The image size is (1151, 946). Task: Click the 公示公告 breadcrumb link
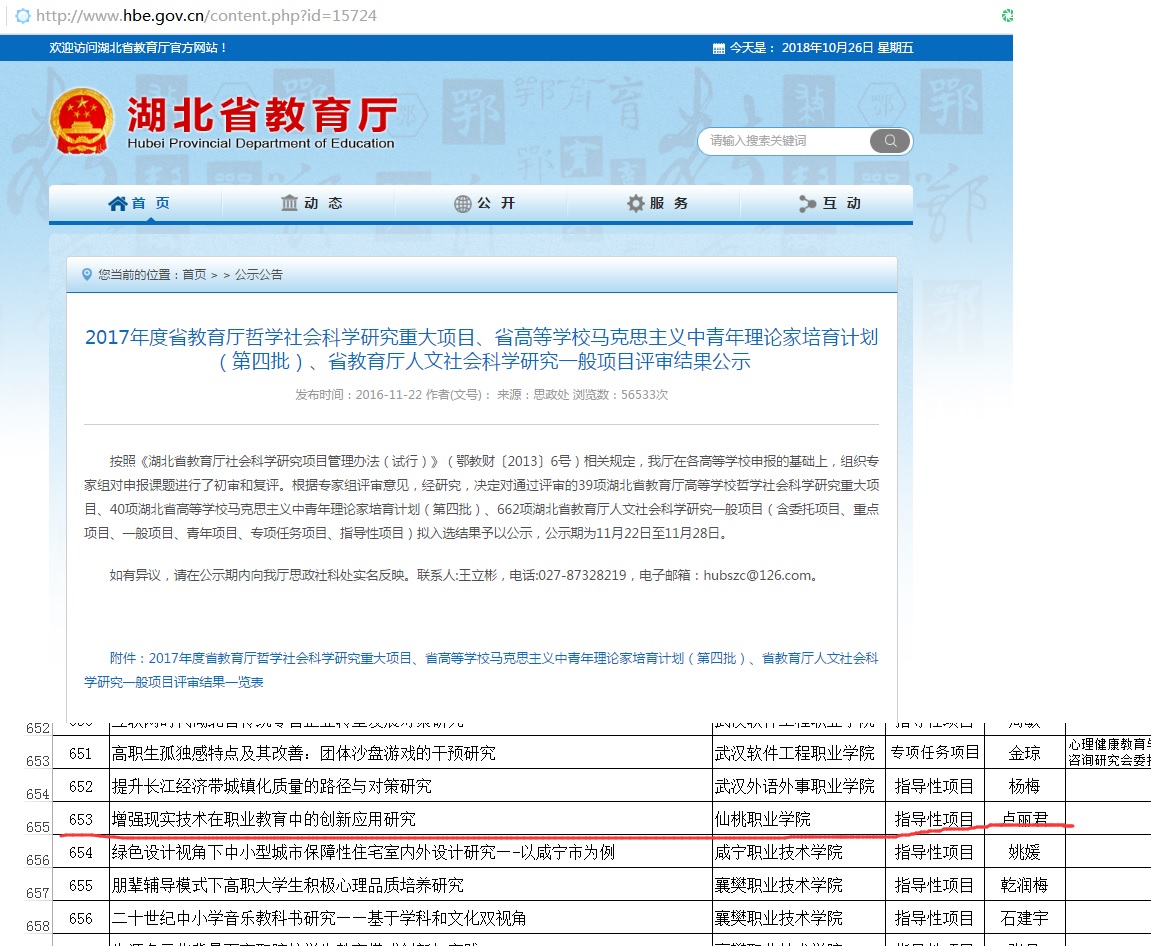(258, 274)
